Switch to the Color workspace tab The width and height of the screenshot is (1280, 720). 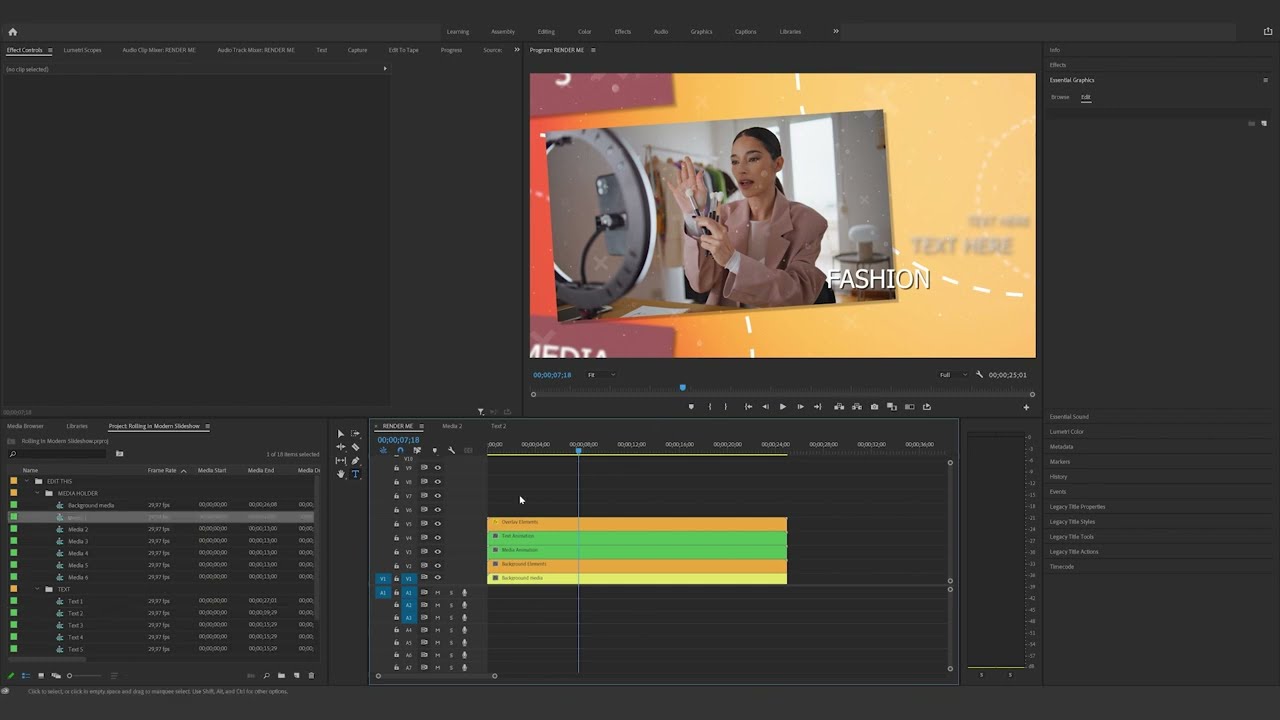click(584, 32)
